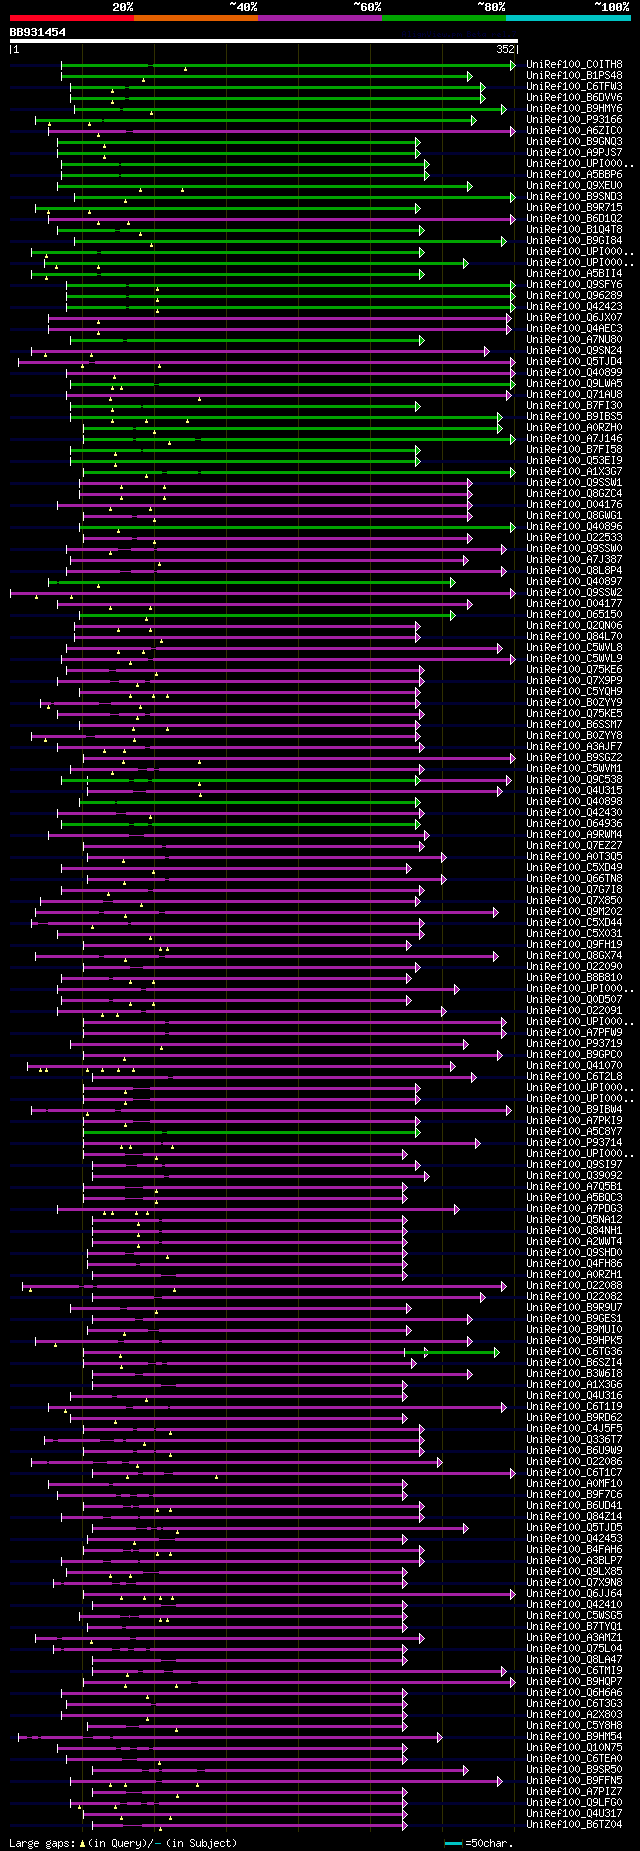Select hit UniRef100_B6SSM7
The width and height of the screenshot is (640, 1851).
click(x=574, y=724)
